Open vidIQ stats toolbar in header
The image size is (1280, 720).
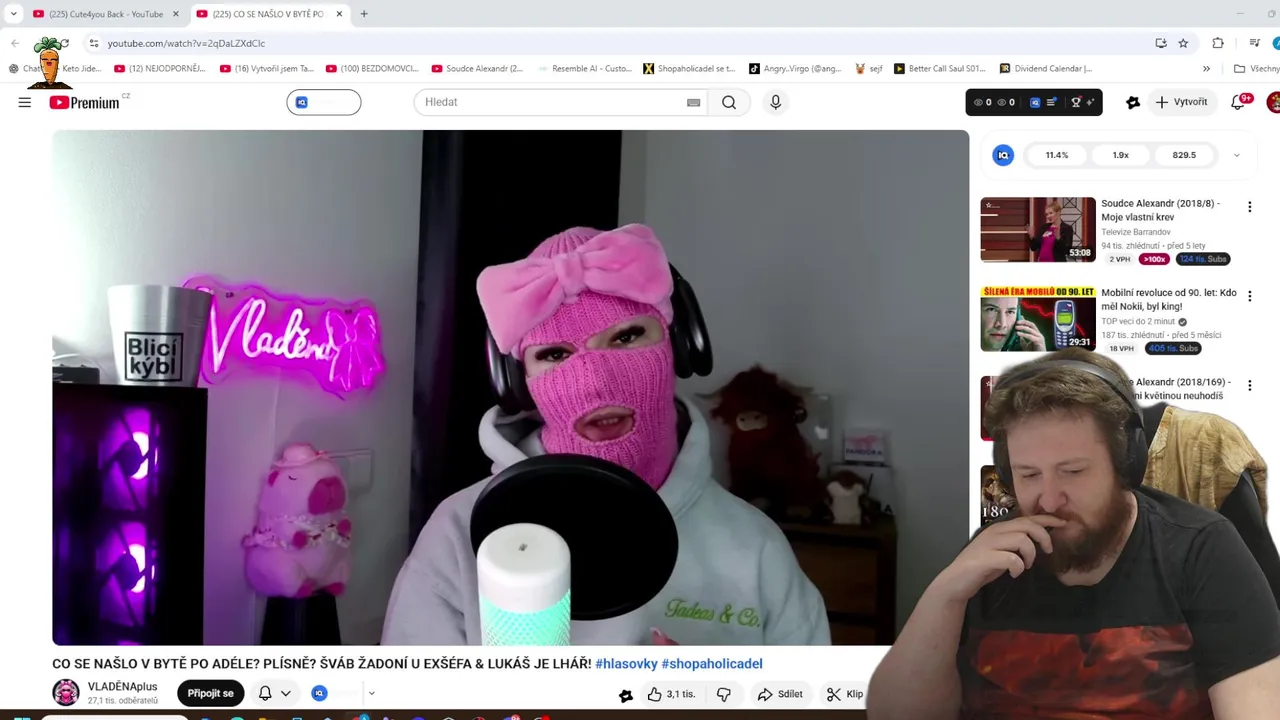click(x=1034, y=102)
